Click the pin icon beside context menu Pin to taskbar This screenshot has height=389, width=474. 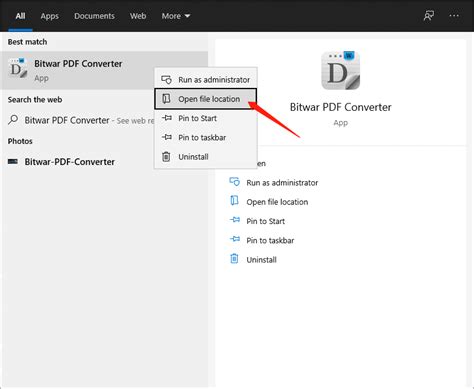(167, 137)
